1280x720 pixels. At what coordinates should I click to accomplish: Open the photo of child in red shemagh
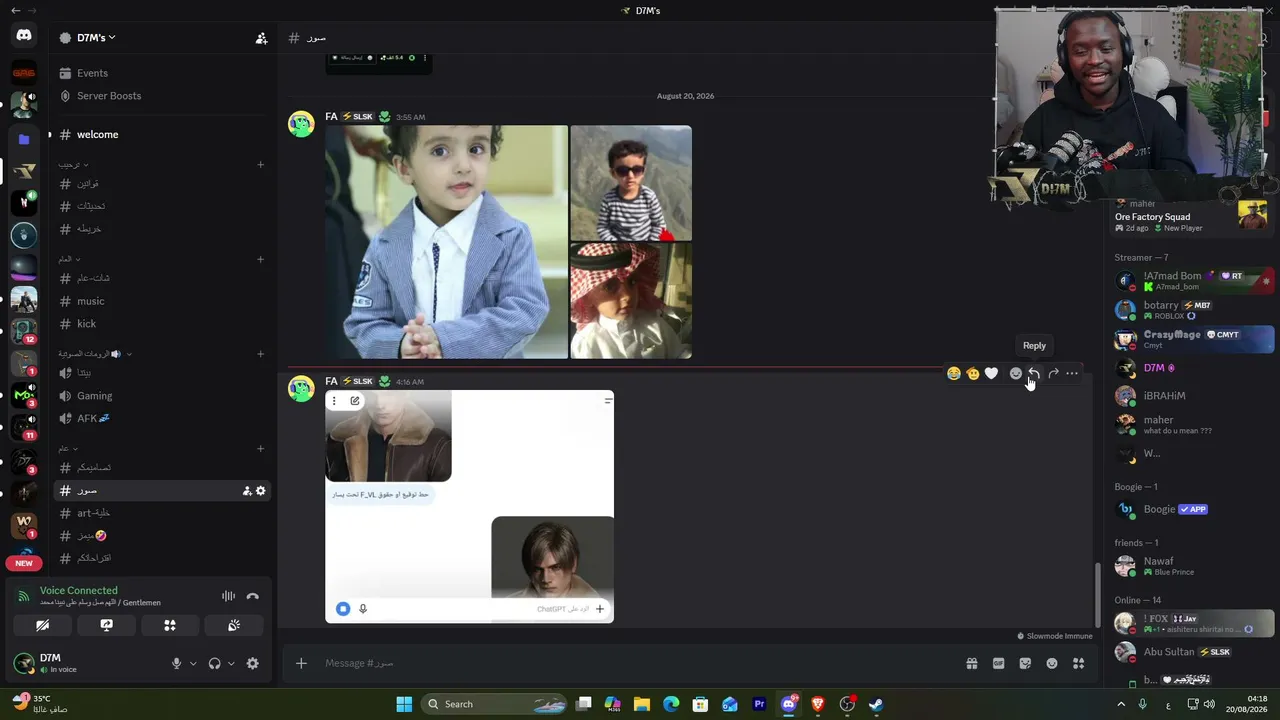(x=631, y=301)
